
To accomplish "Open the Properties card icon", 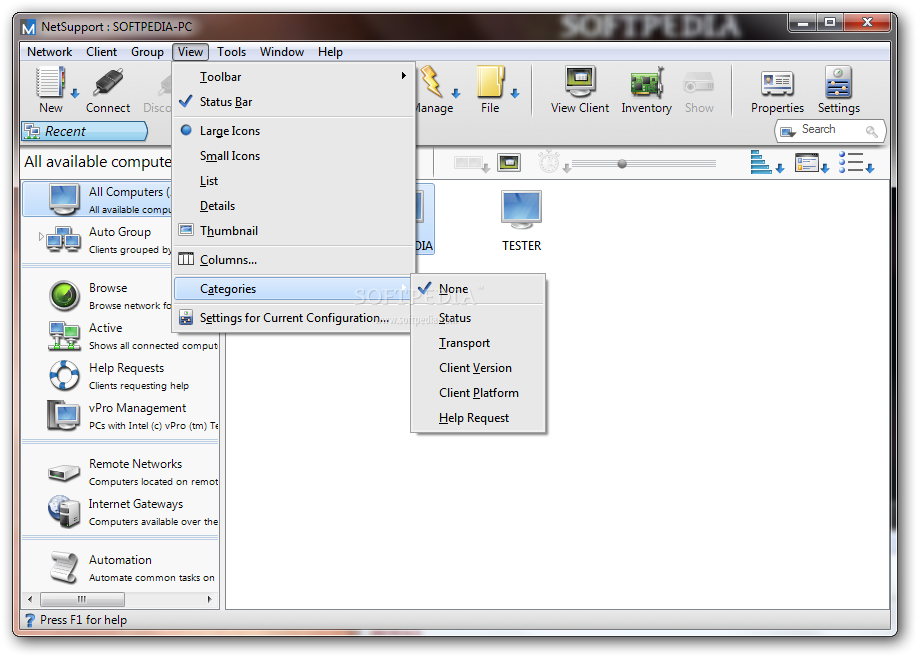I will click(x=777, y=83).
